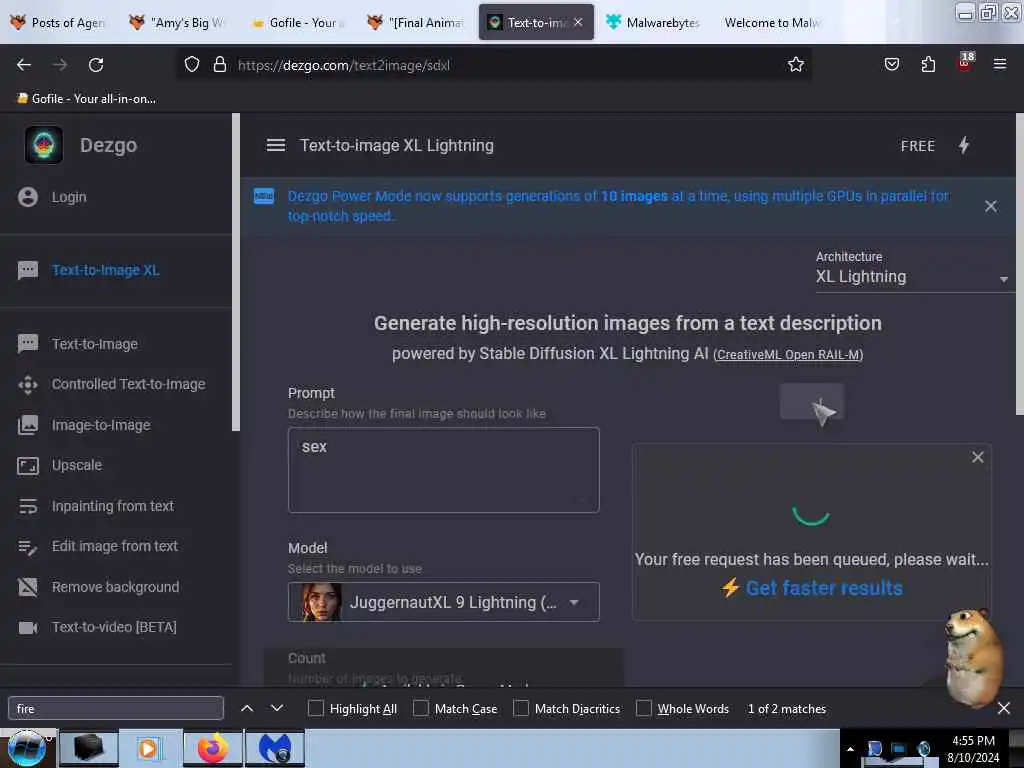The image size is (1024, 768).
Task: Open the Extensions puzzle icon
Action: coord(928,65)
